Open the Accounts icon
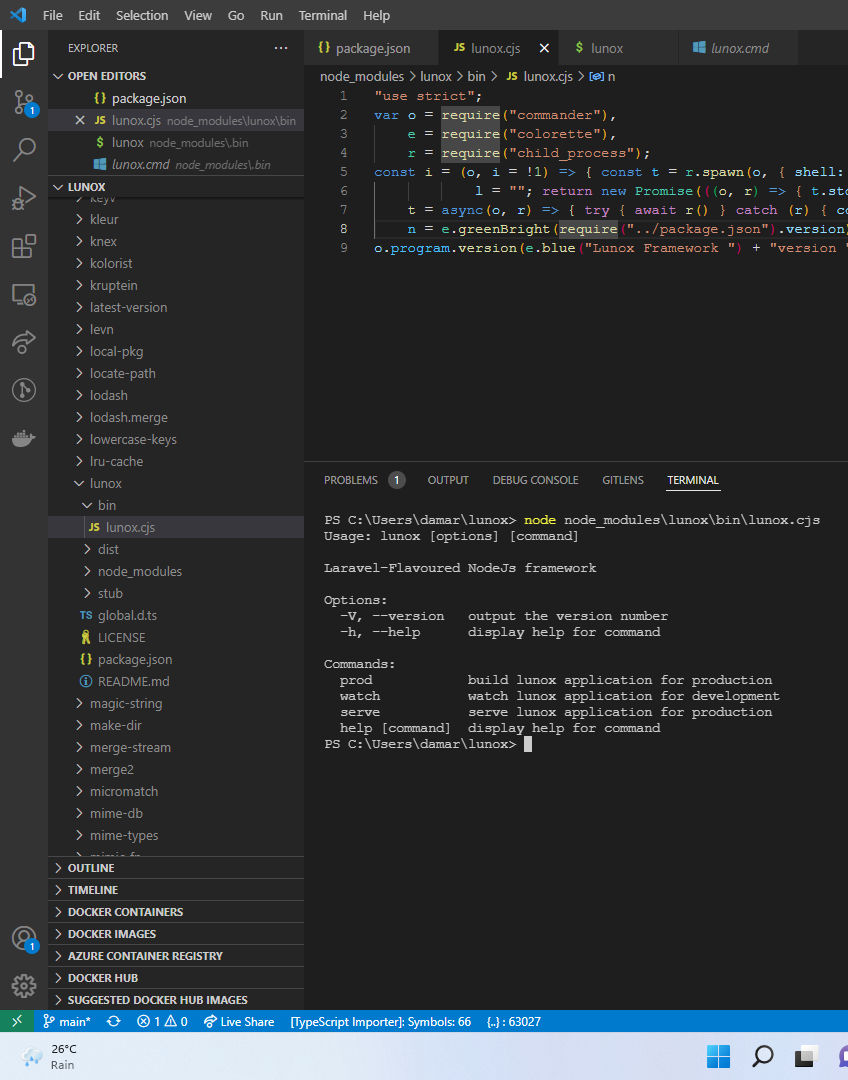This screenshot has width=848, height=1080. pyautogui.click(x=23, y=938)
